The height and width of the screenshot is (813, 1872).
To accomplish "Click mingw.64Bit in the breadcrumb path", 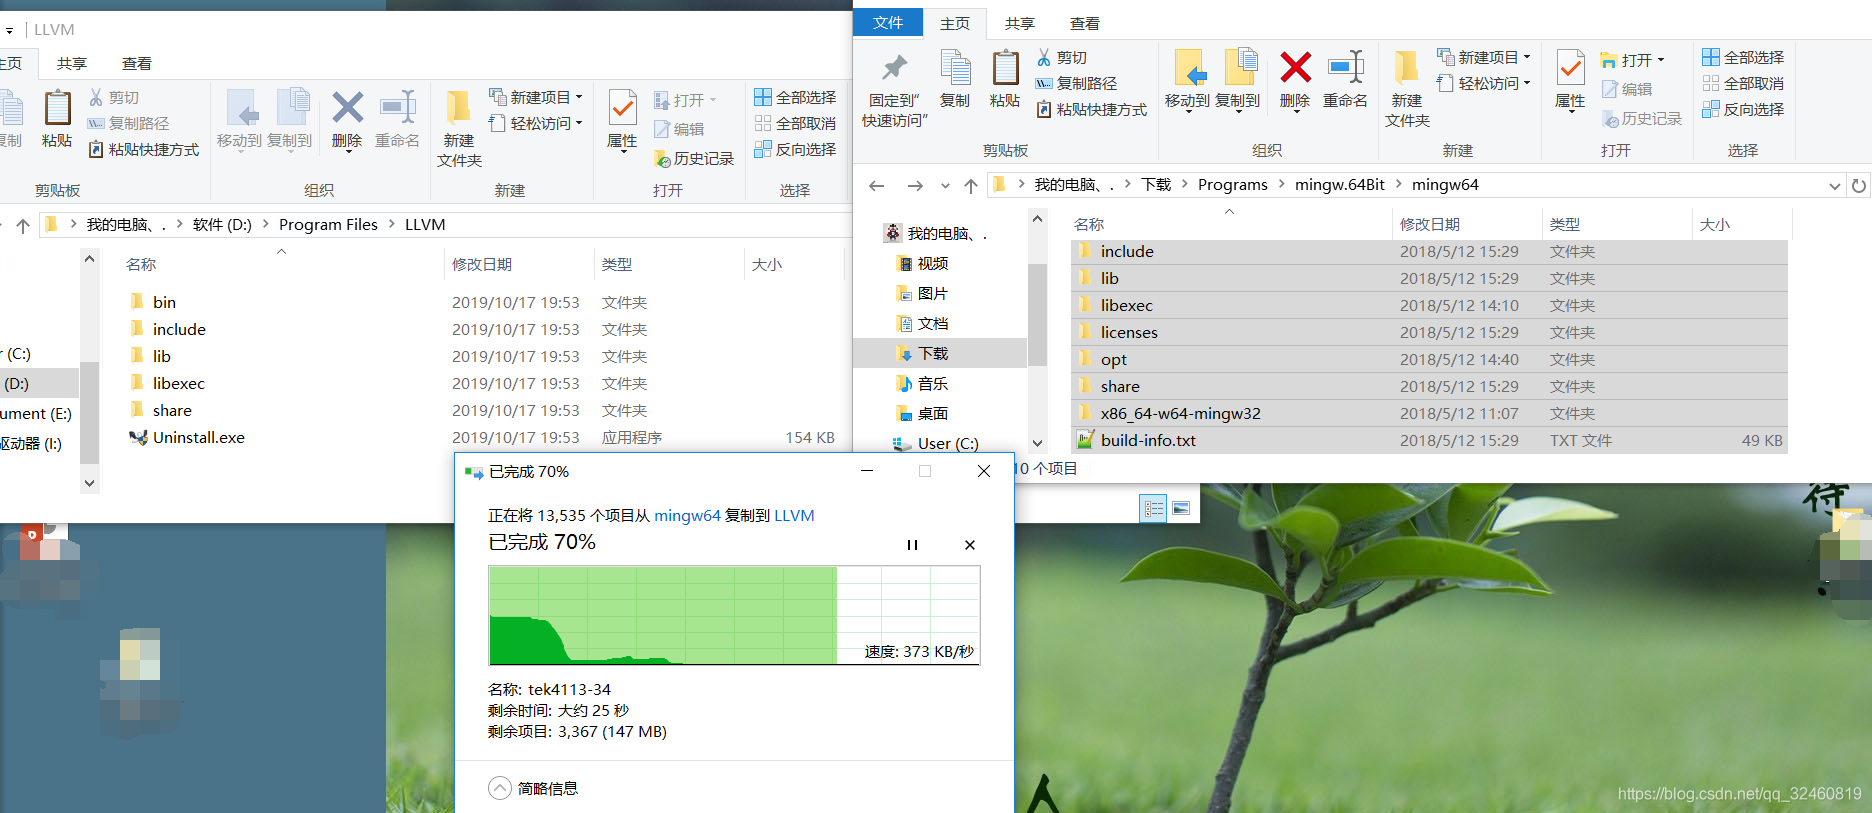I will pos(1340,185).
